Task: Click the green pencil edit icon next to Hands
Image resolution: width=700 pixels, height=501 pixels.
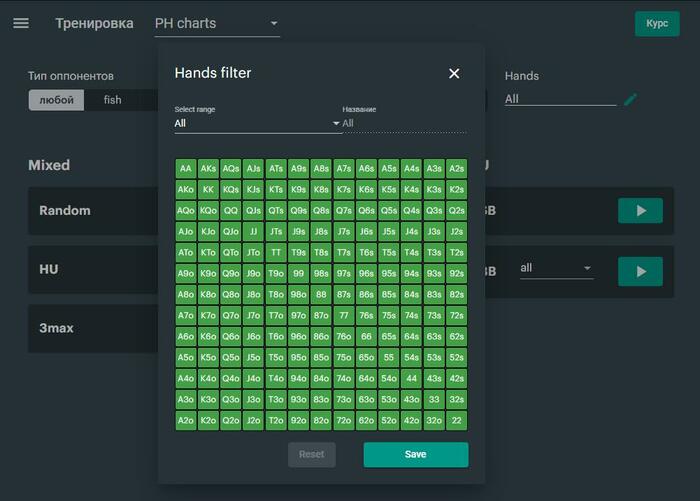Action: tap(630, 99)
